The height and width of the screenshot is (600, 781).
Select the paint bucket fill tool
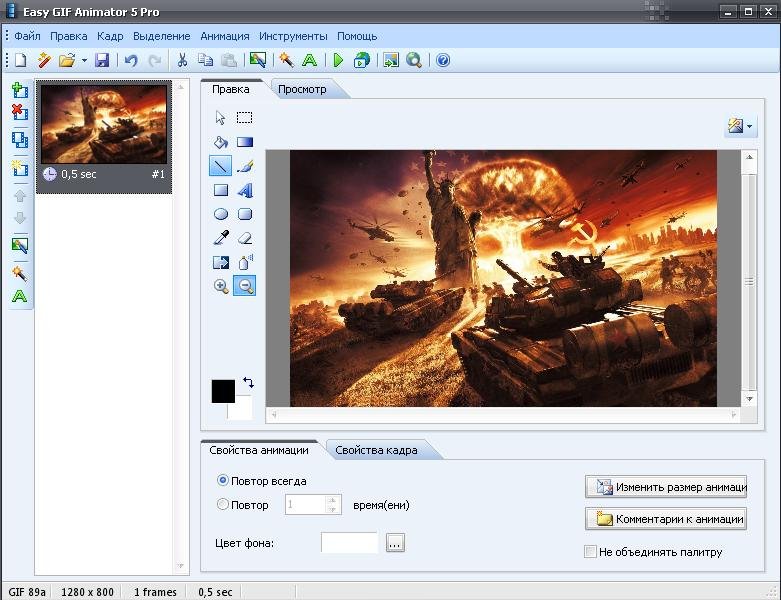221,142
